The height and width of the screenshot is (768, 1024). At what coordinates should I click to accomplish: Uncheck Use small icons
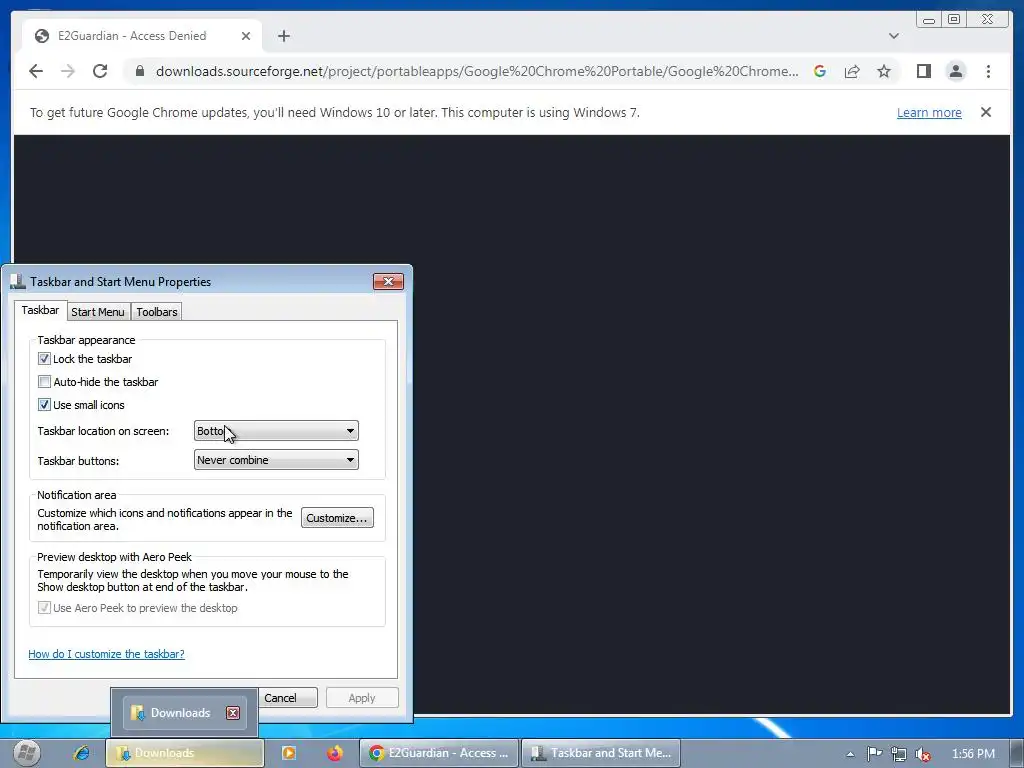[44, 405]
